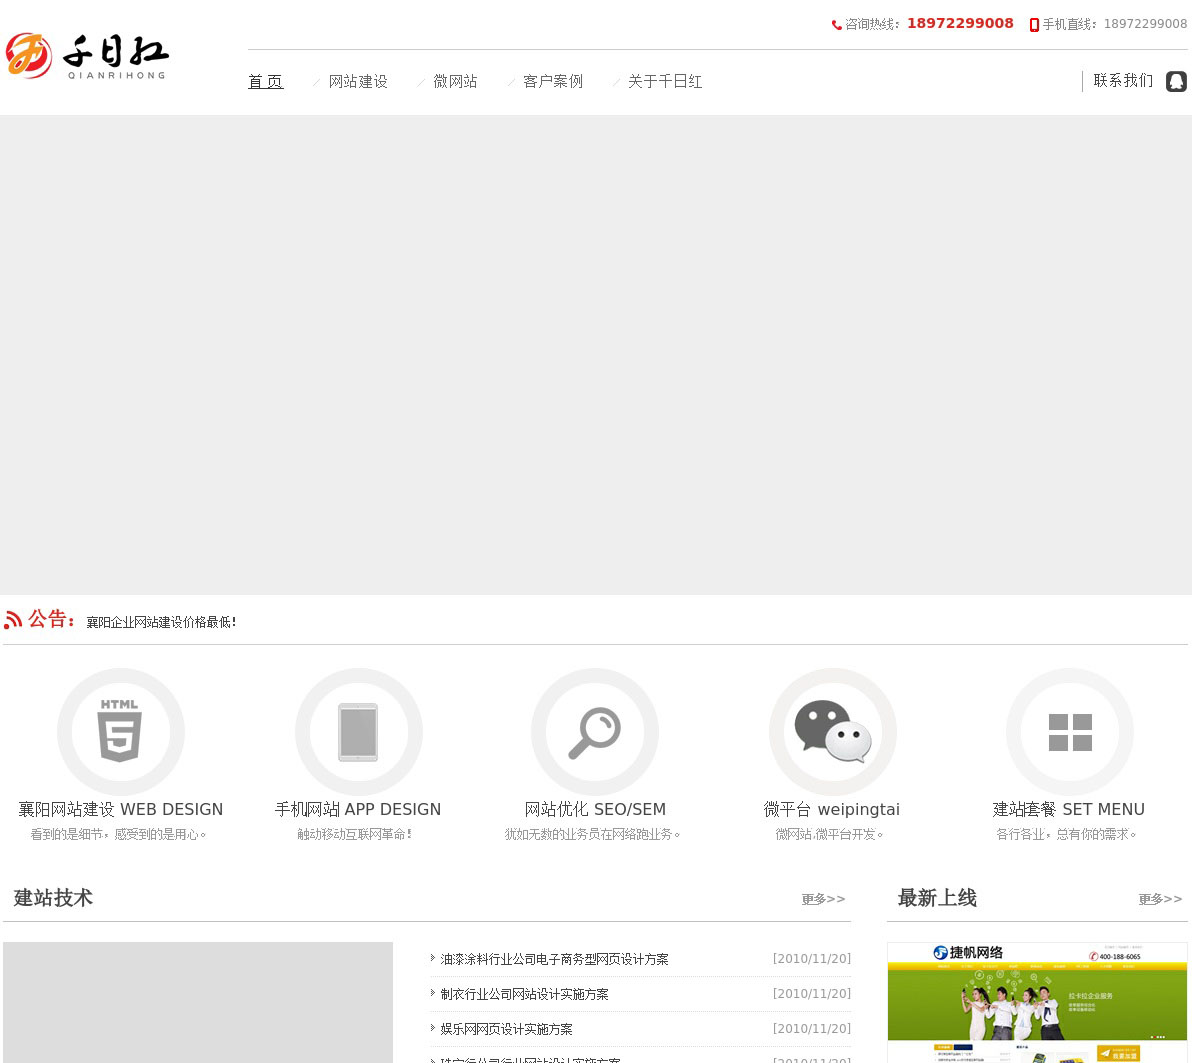Screen dimensions: 1200x1063
Task: Click the 襄阳企业网站建设 announcement text
Action: click(161, 622)
